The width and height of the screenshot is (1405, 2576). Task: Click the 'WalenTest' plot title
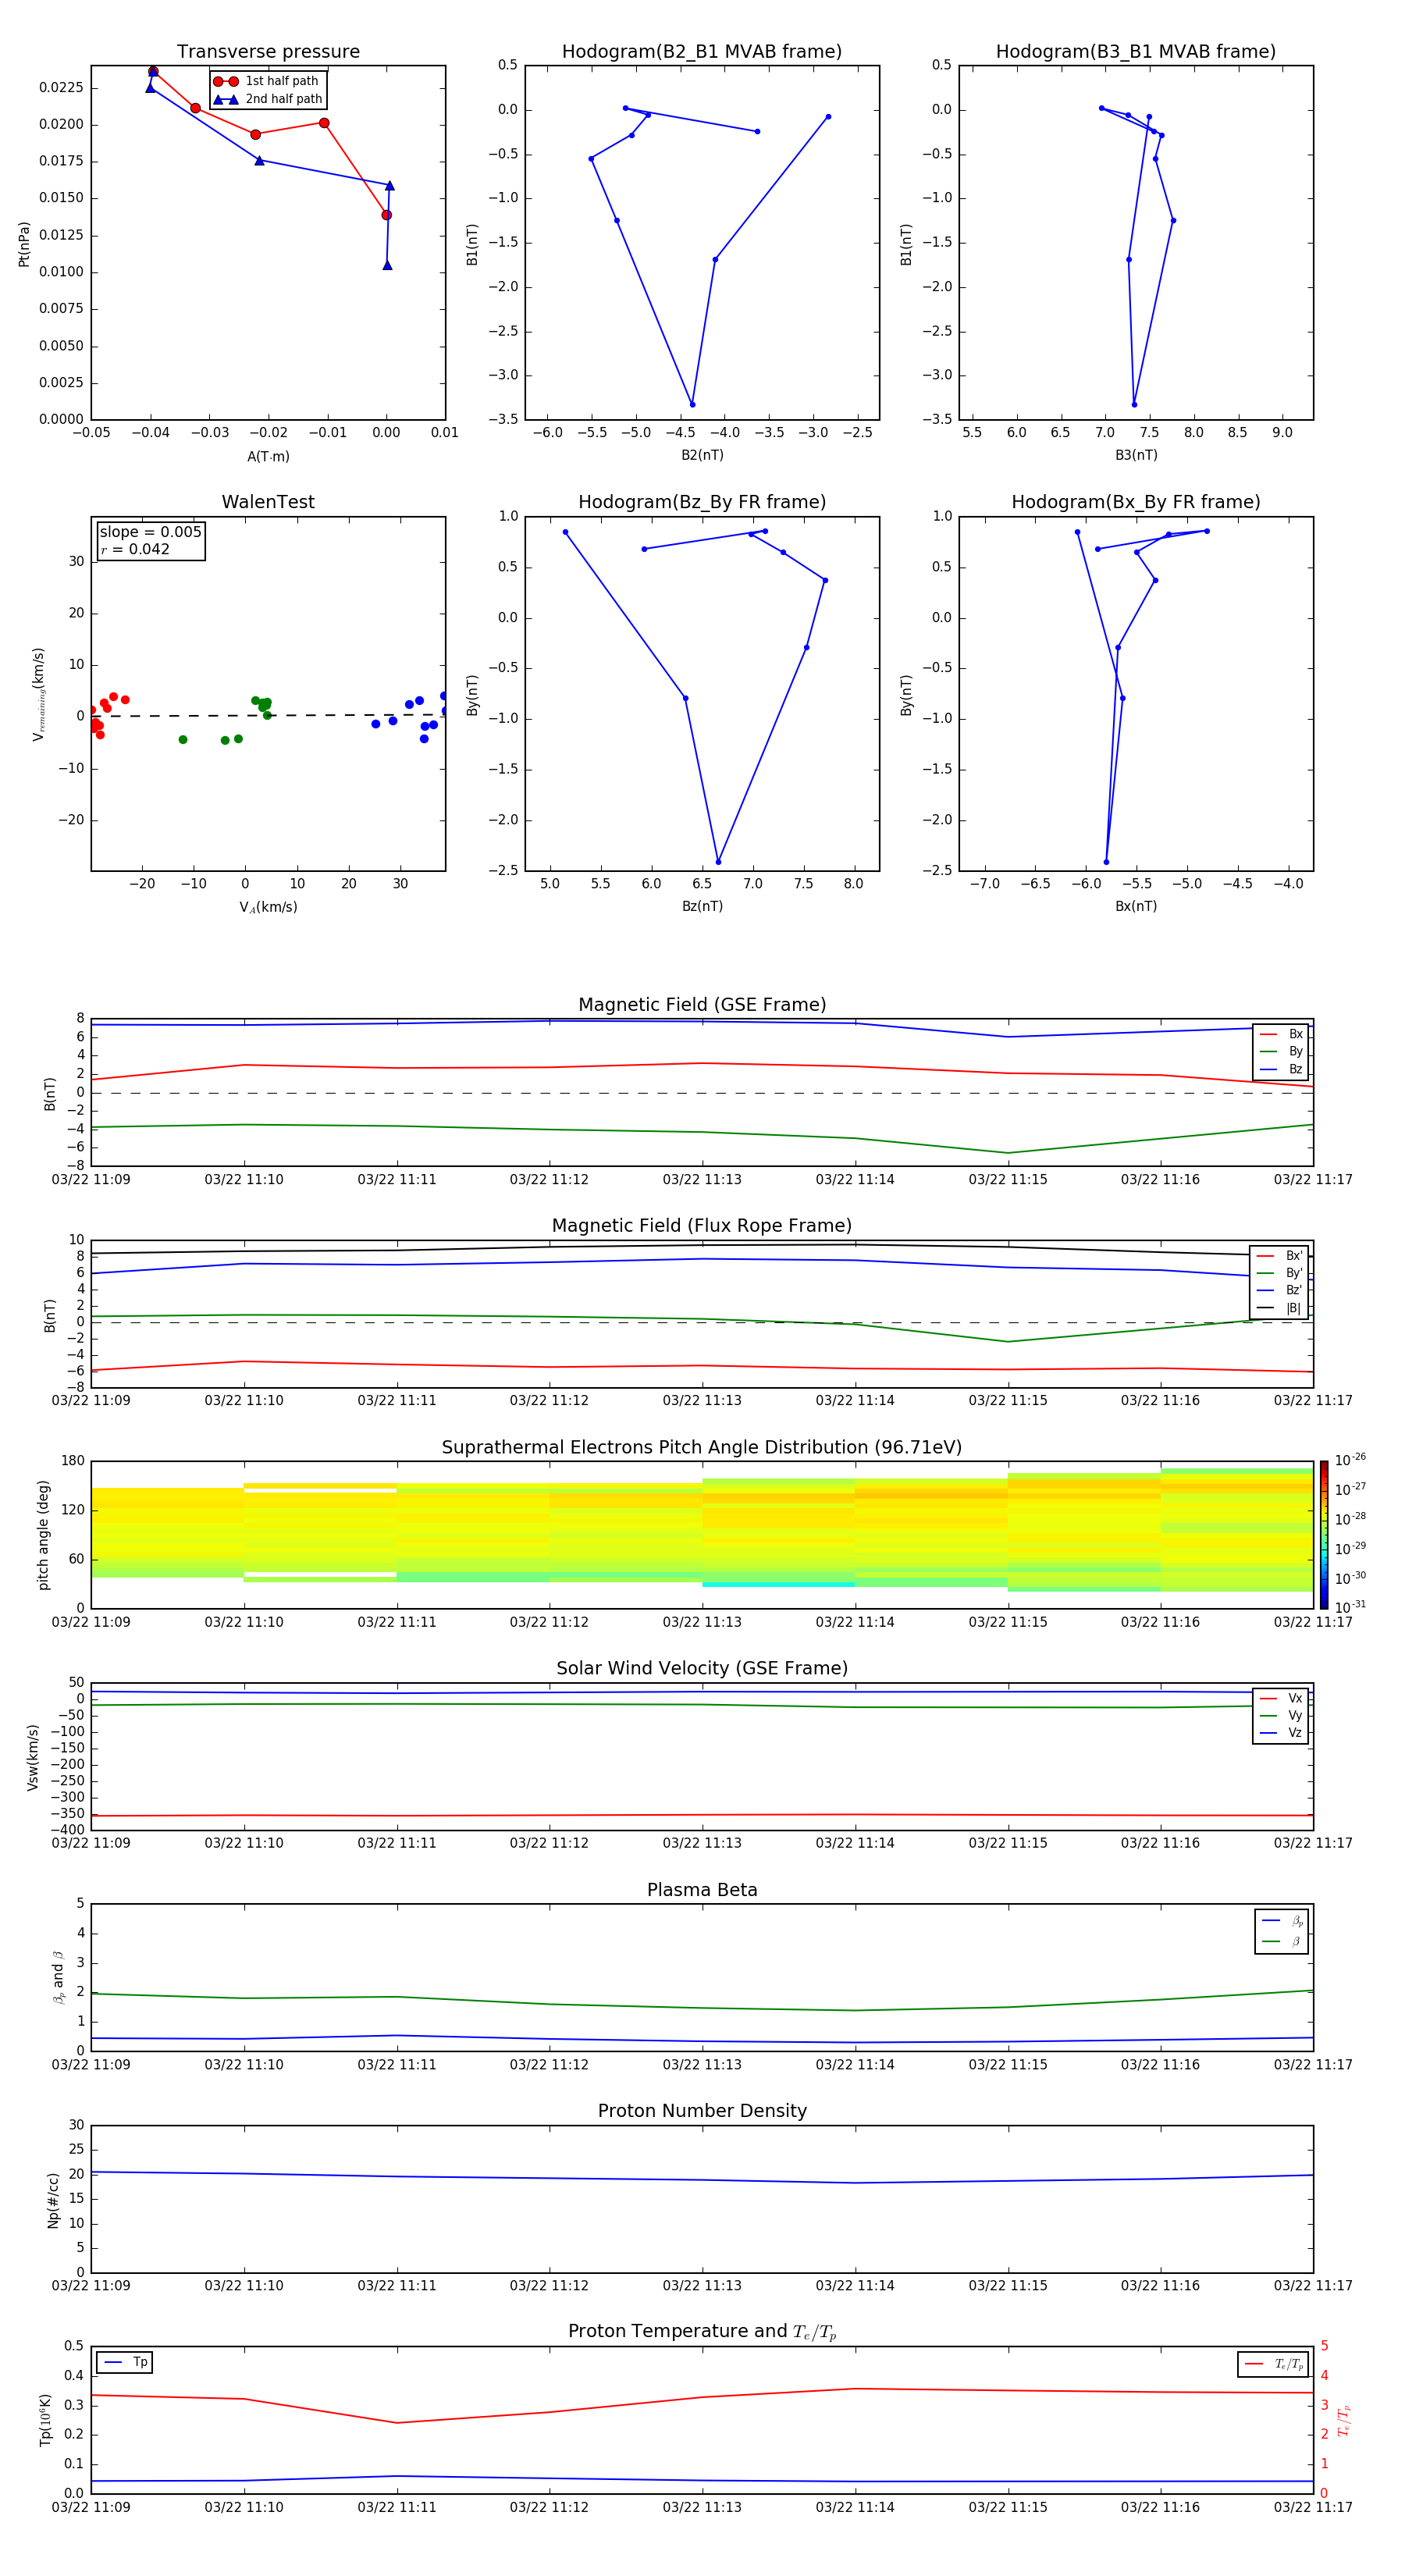tap(268, 502)
